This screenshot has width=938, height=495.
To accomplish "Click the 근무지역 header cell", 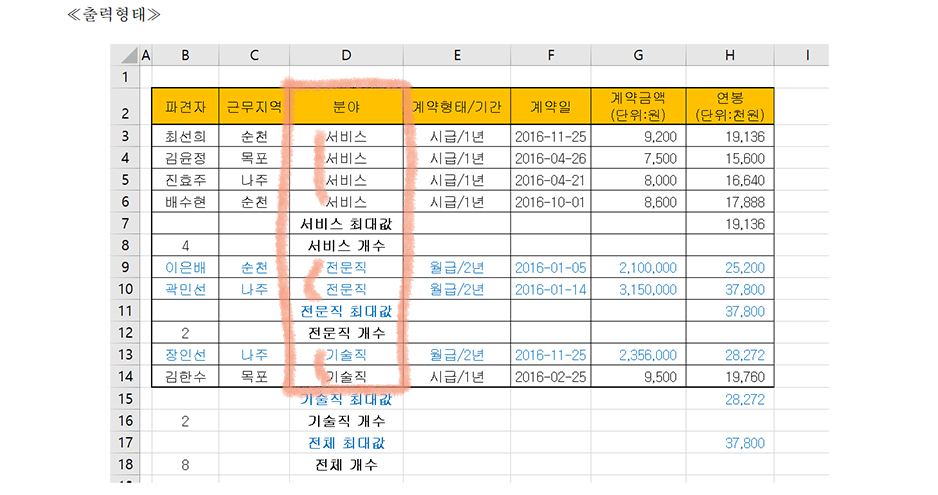I will tap(254, 107).
